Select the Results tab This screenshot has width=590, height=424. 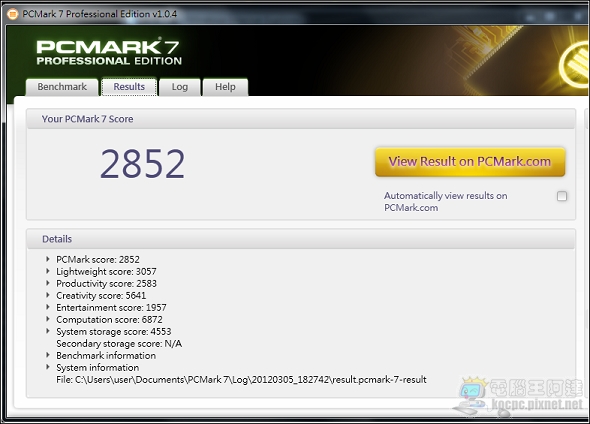coord(129,87)
